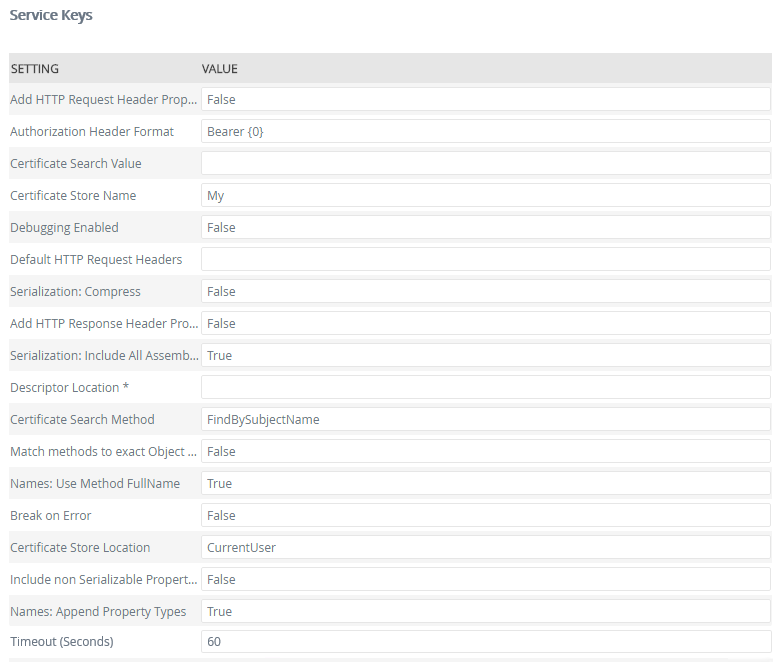This screenshot has height=662, width=773.
Task: Edit the Certificate Store Location field
Action: point(486,548)
